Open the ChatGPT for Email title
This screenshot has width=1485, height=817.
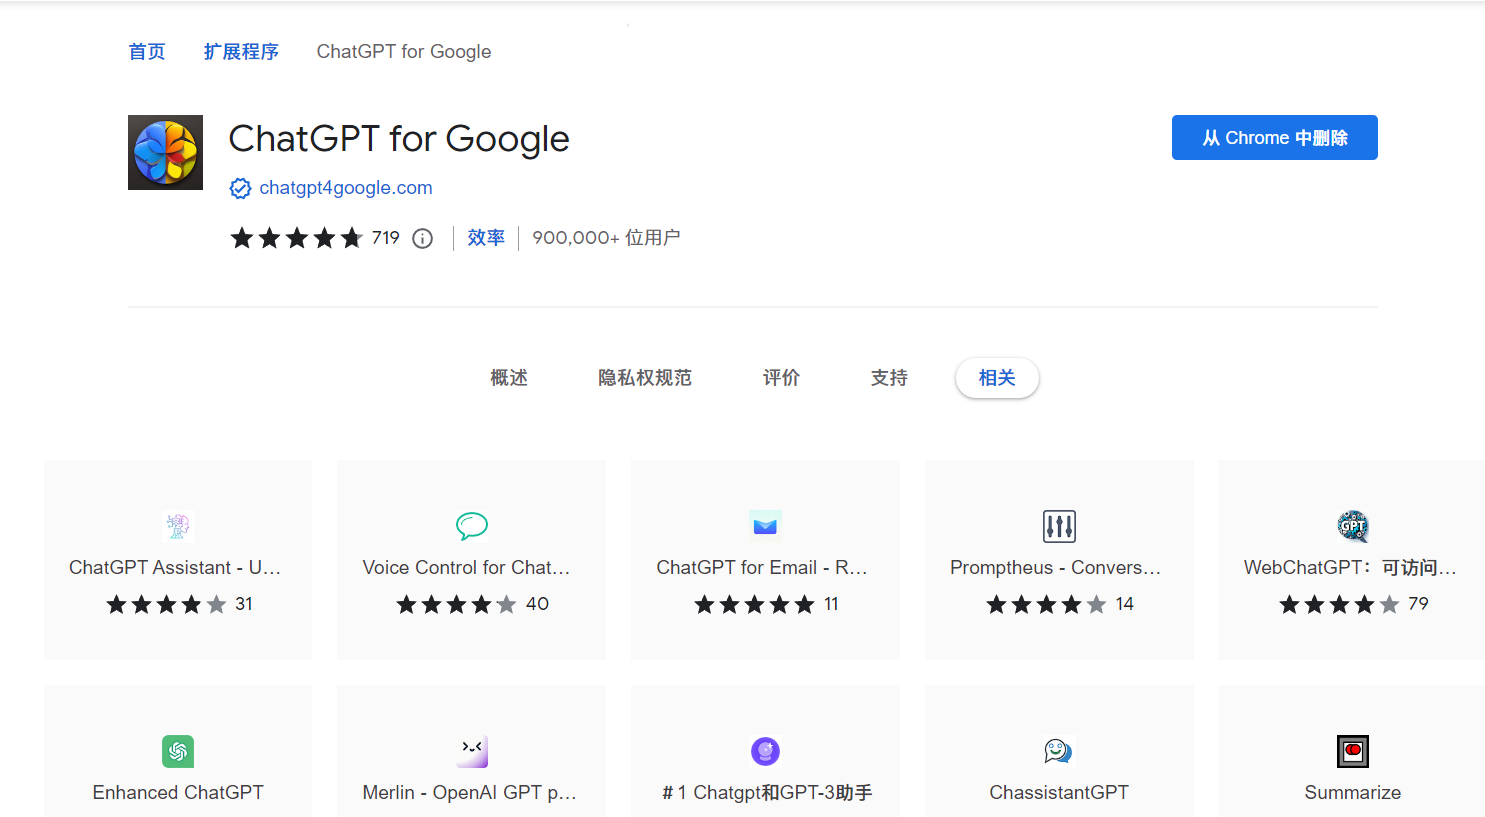pos(762,568)
